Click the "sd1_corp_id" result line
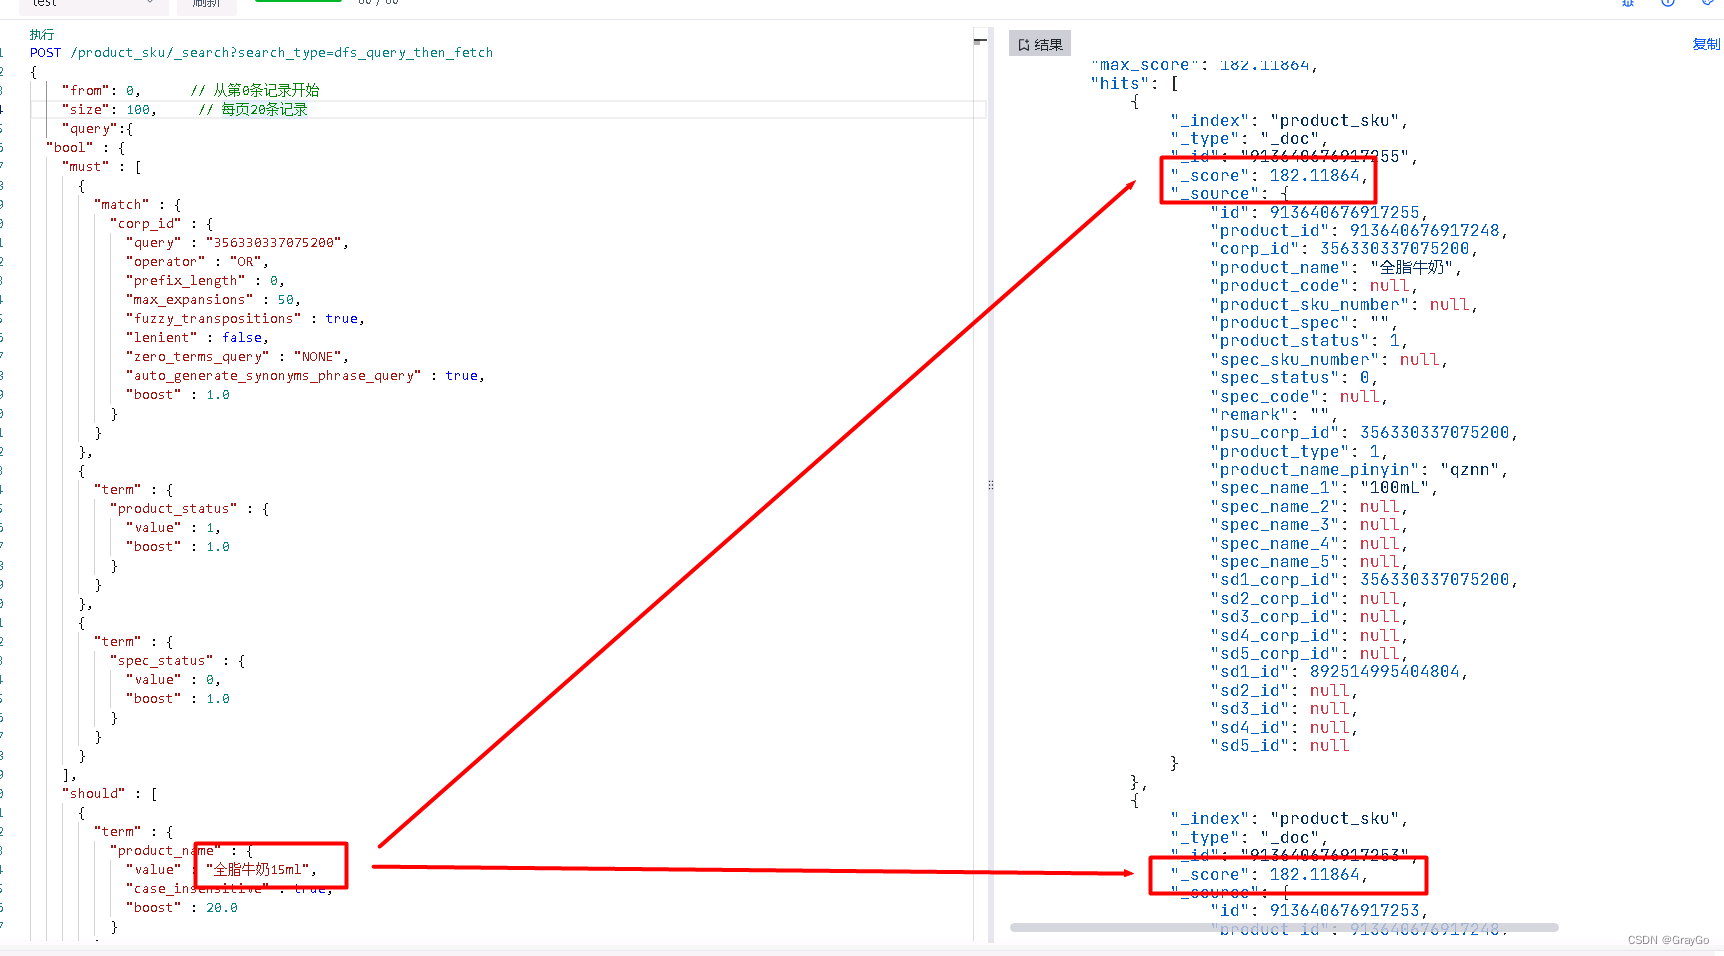The image size is (1724, 956). pos(1364,579)
